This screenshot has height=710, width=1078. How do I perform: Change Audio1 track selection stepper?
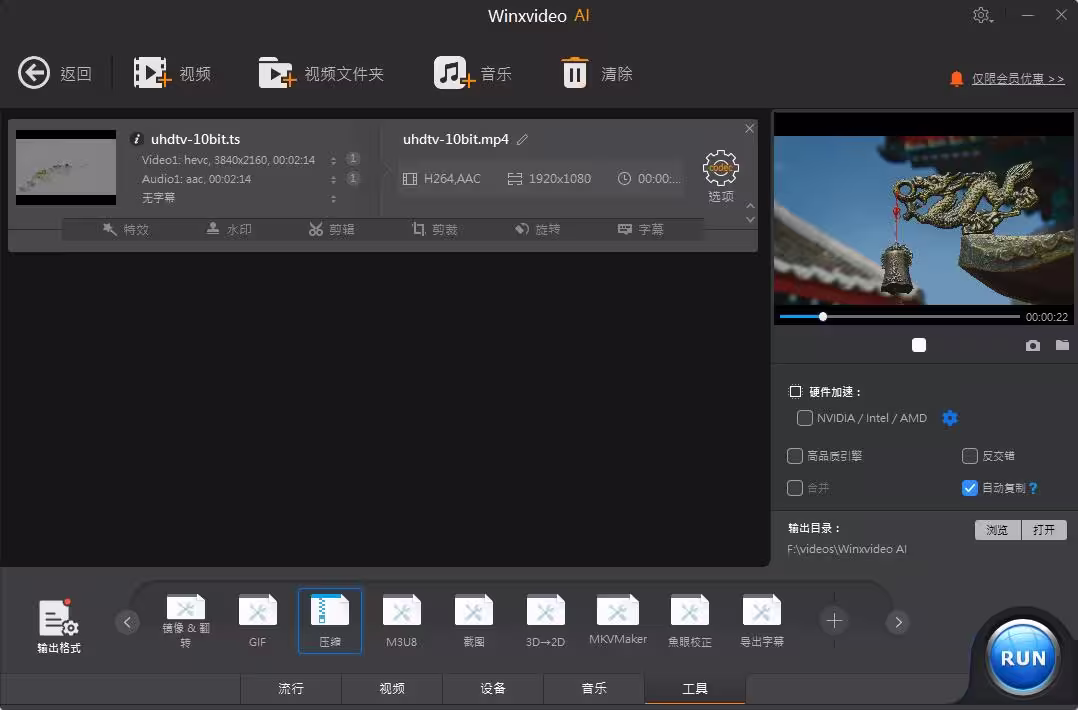333,179
